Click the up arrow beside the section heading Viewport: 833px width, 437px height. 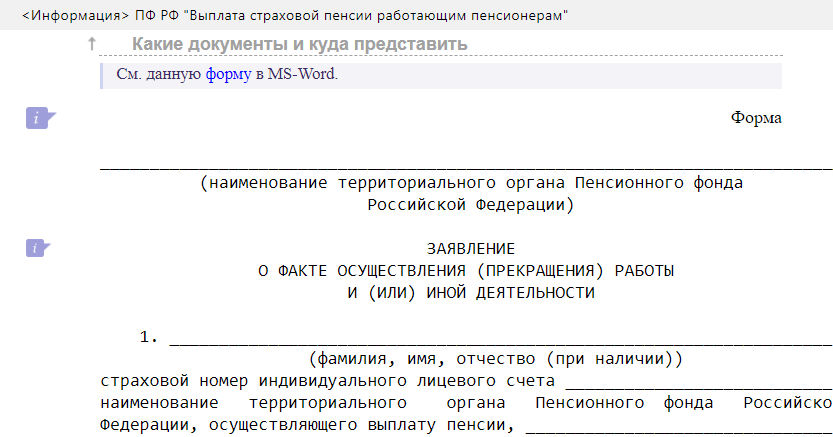tap(92, 44)
